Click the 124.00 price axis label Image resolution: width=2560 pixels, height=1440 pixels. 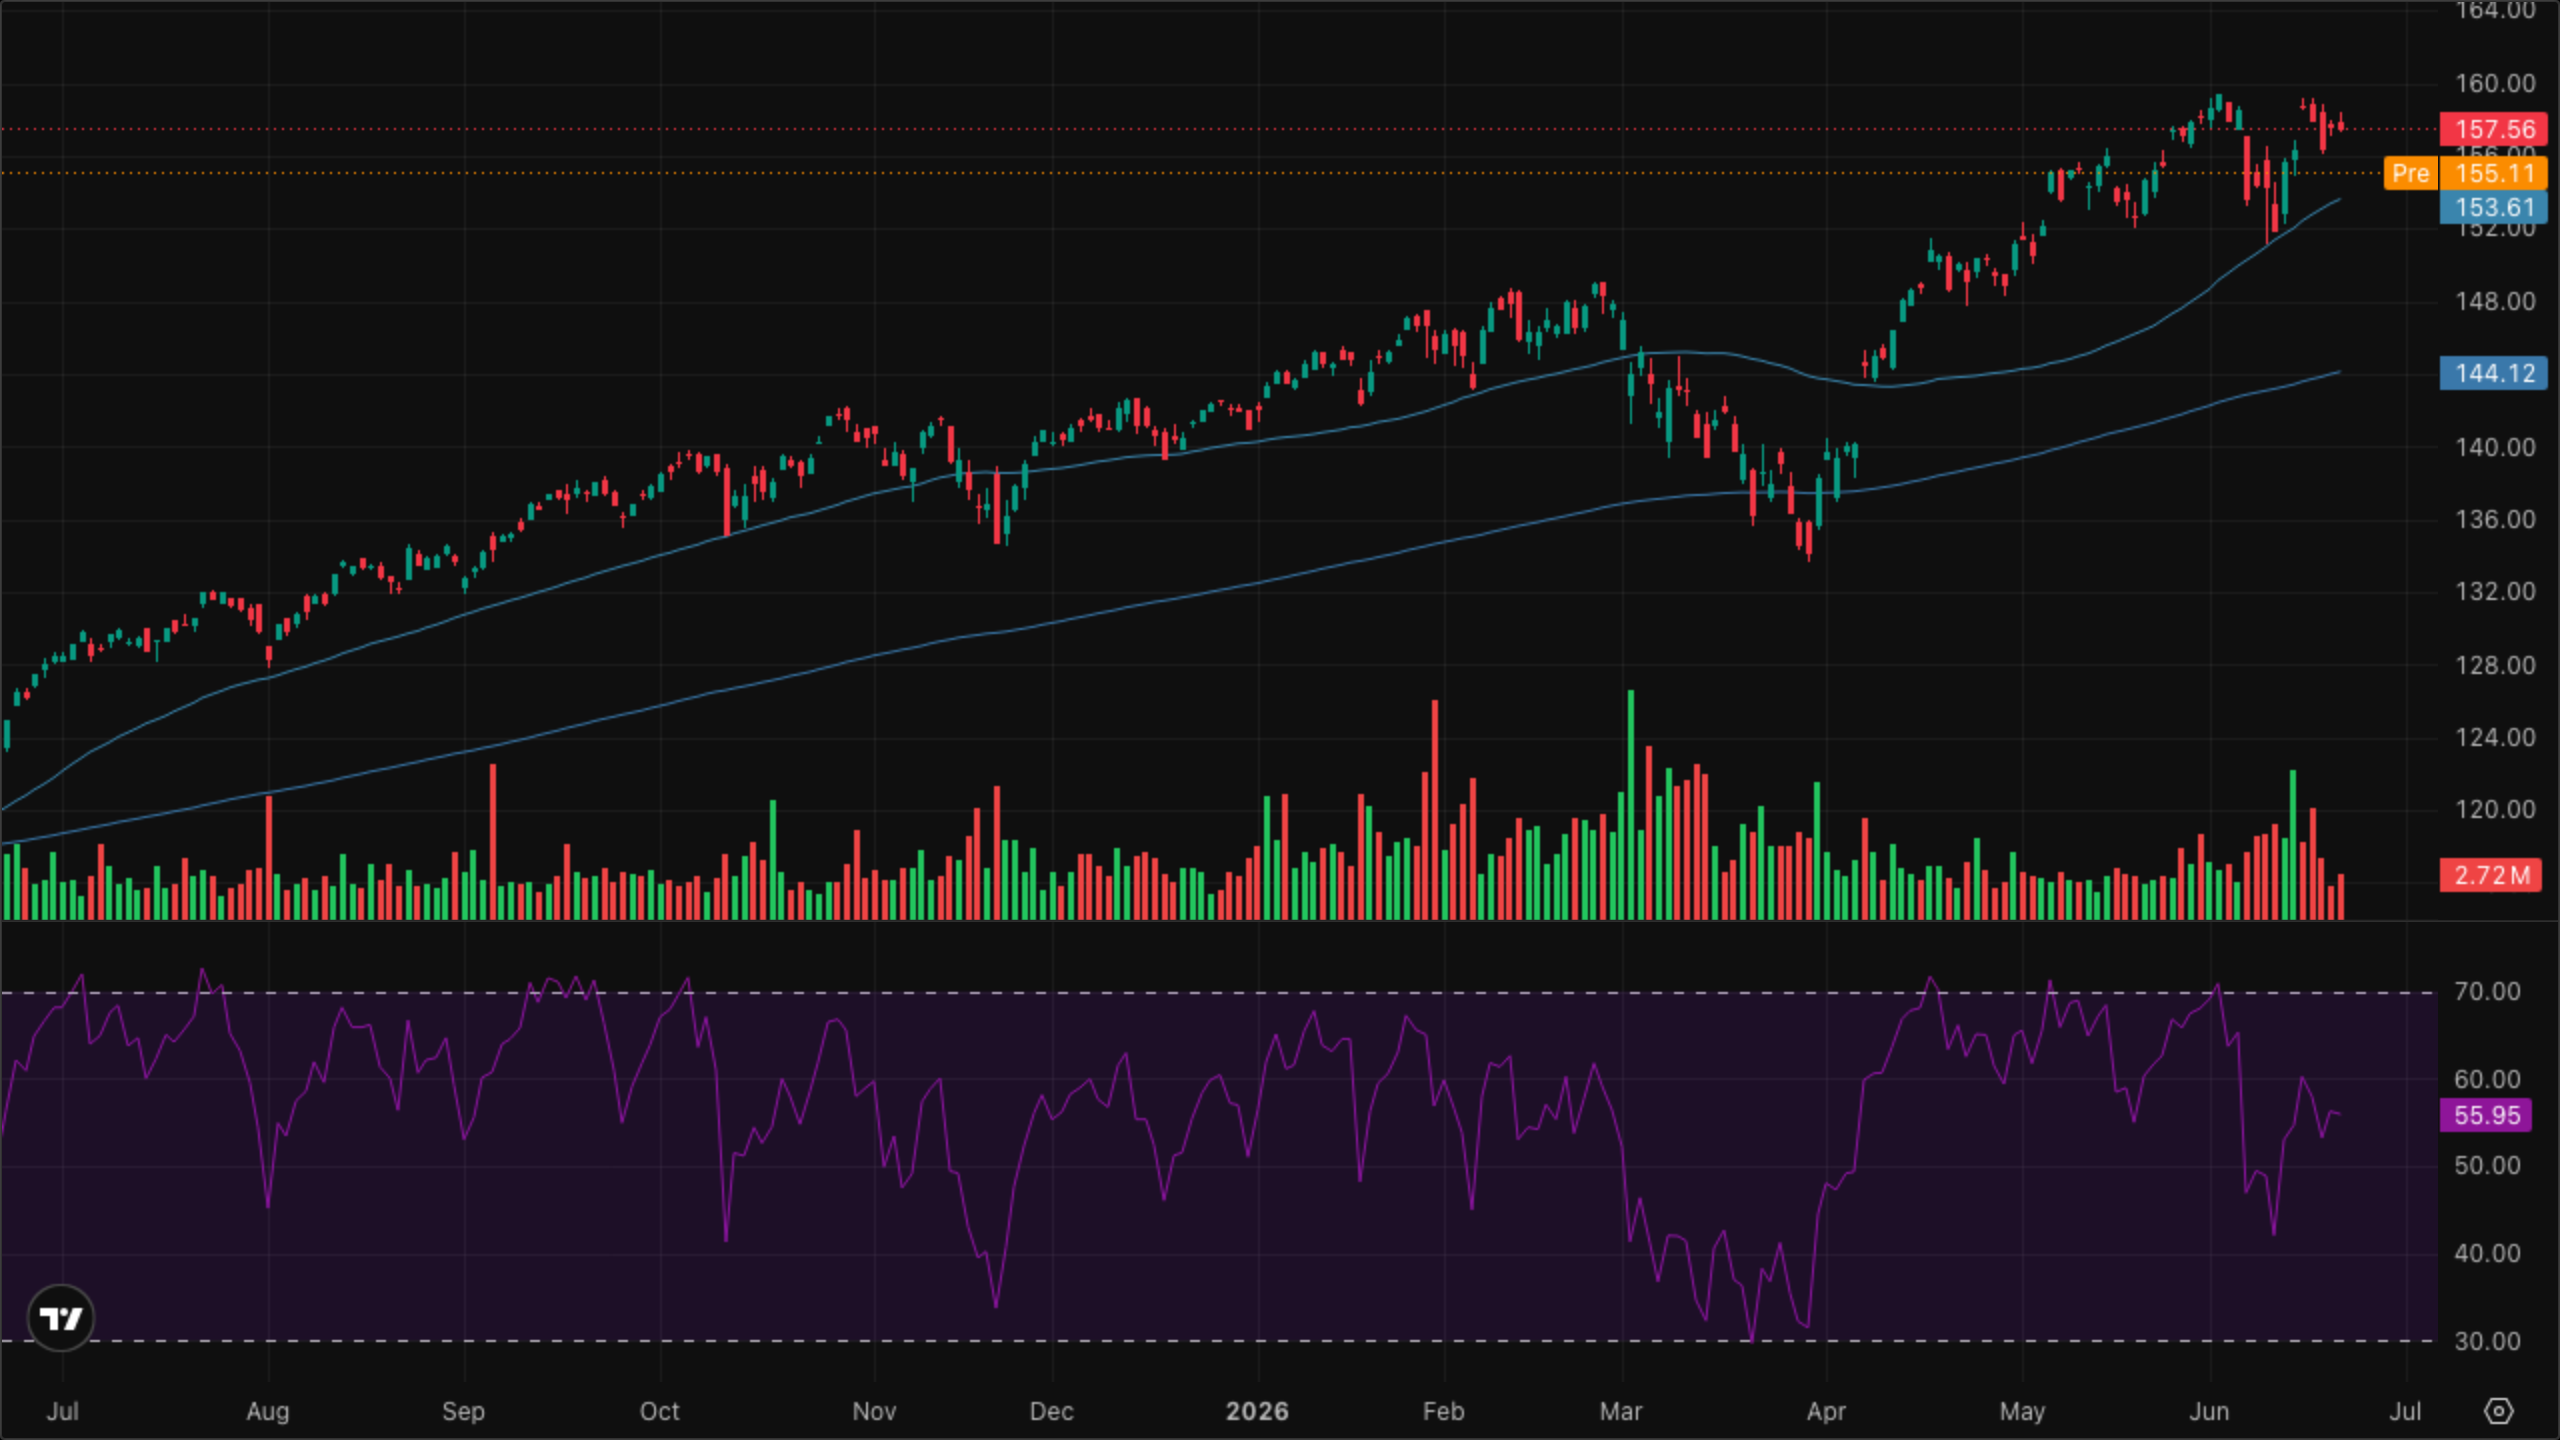coord(2495,737)
